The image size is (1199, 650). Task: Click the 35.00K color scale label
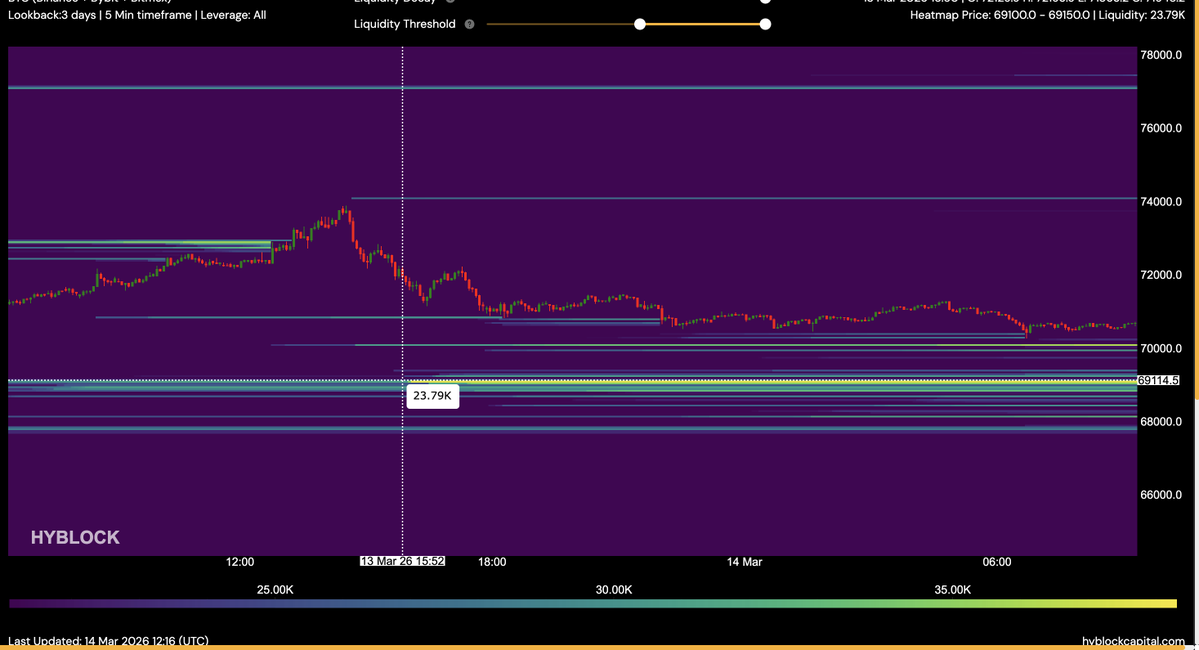[x=953, y=590]
